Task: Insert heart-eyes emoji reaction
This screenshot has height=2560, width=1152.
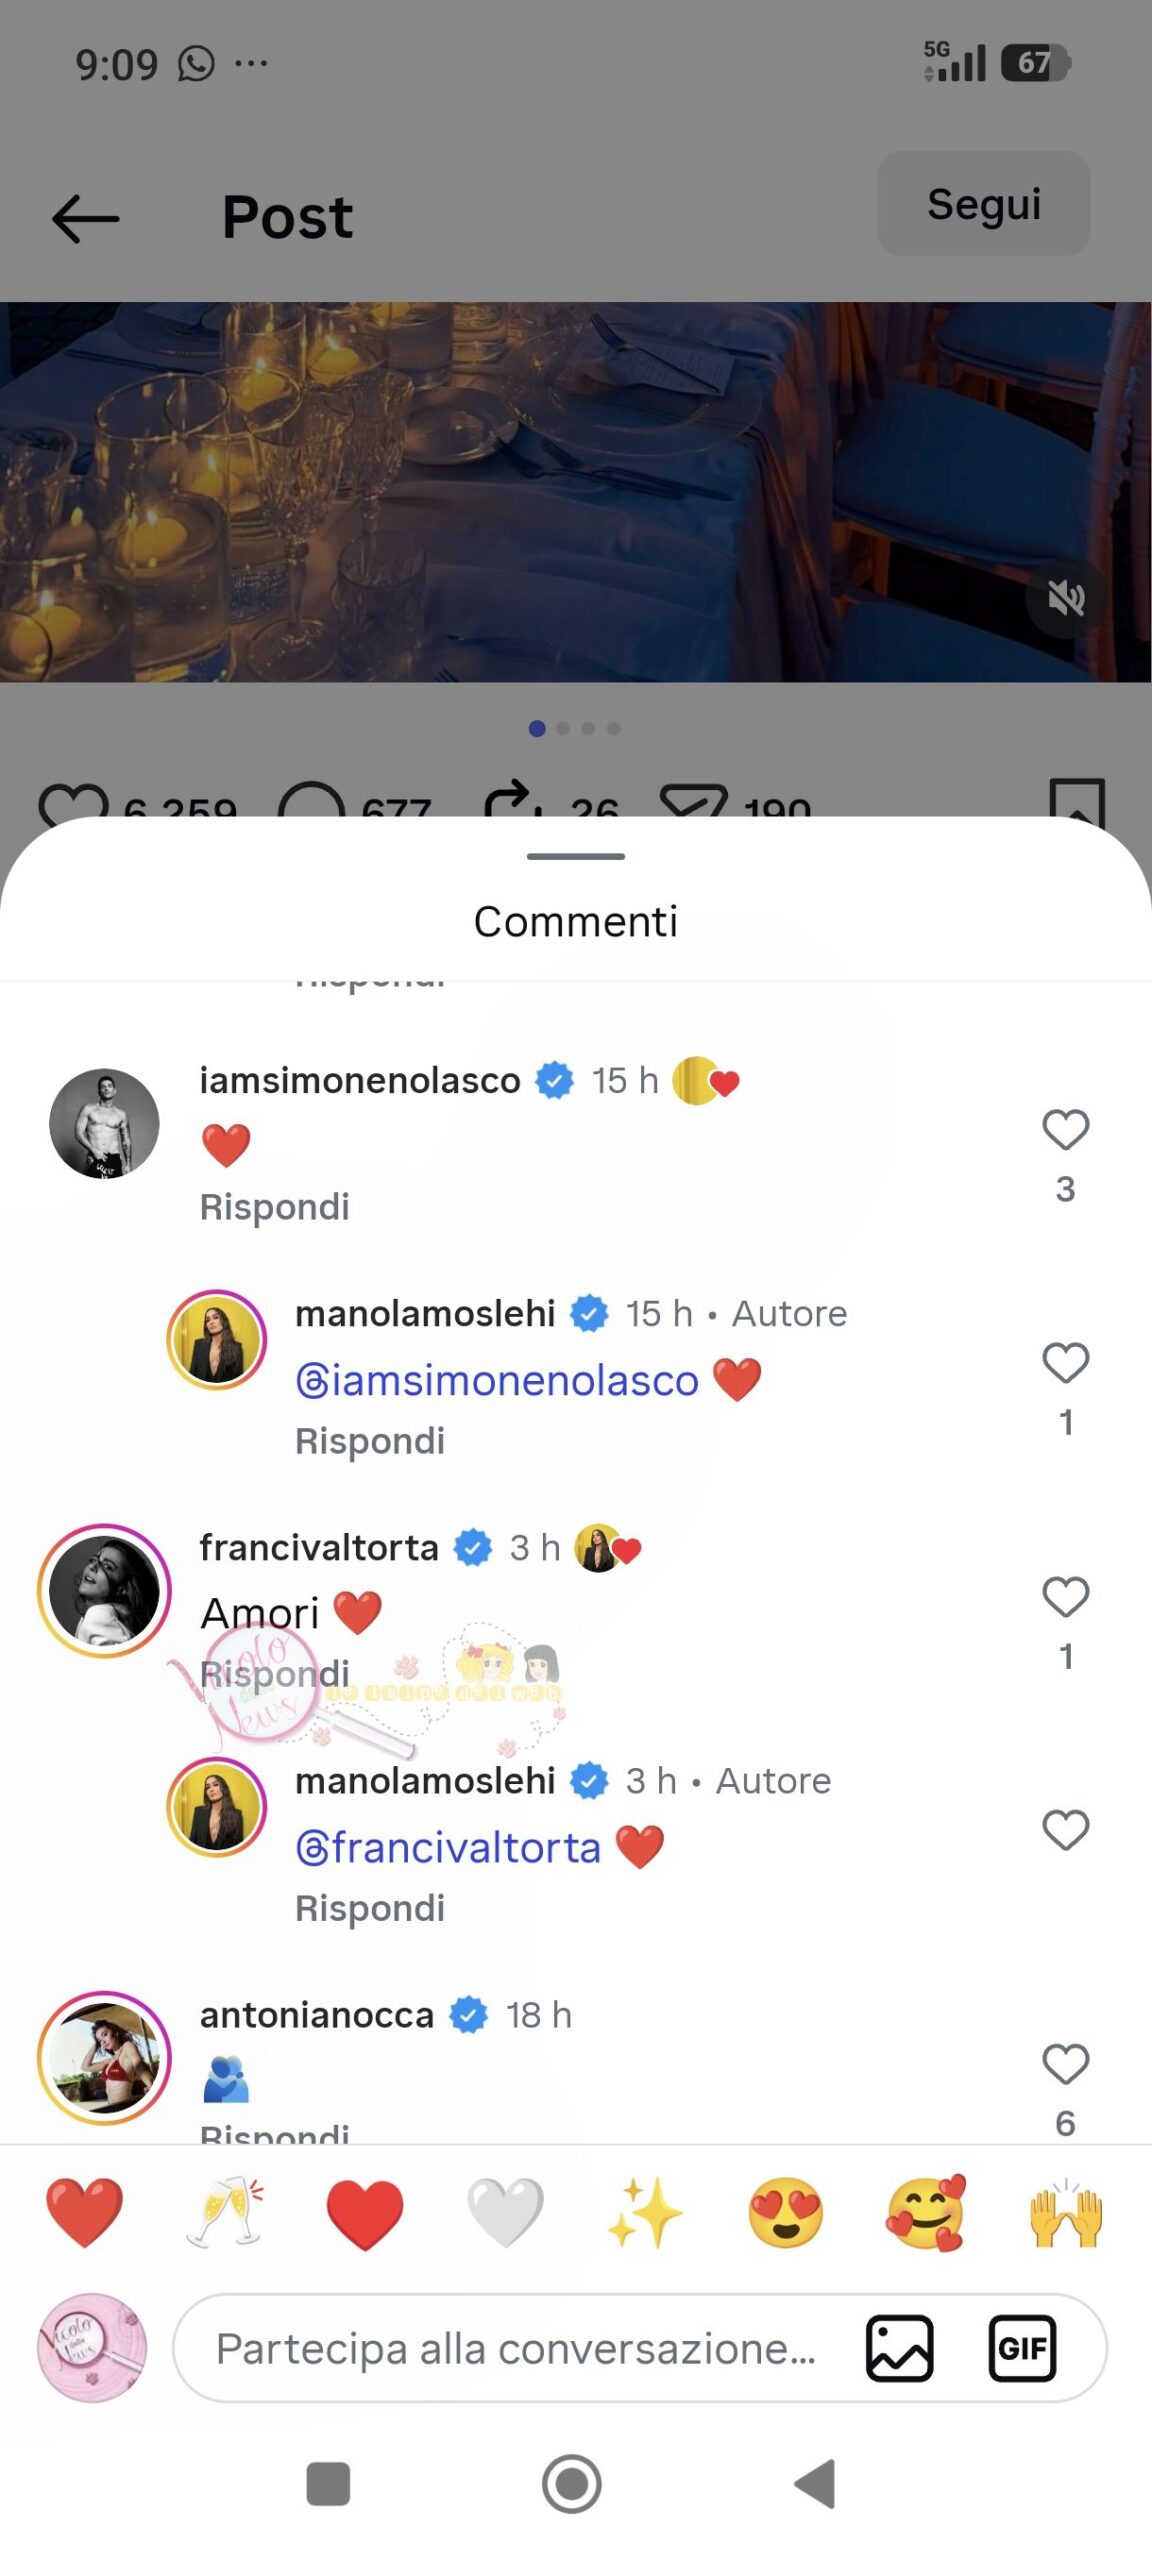Action: point(786,2213)
